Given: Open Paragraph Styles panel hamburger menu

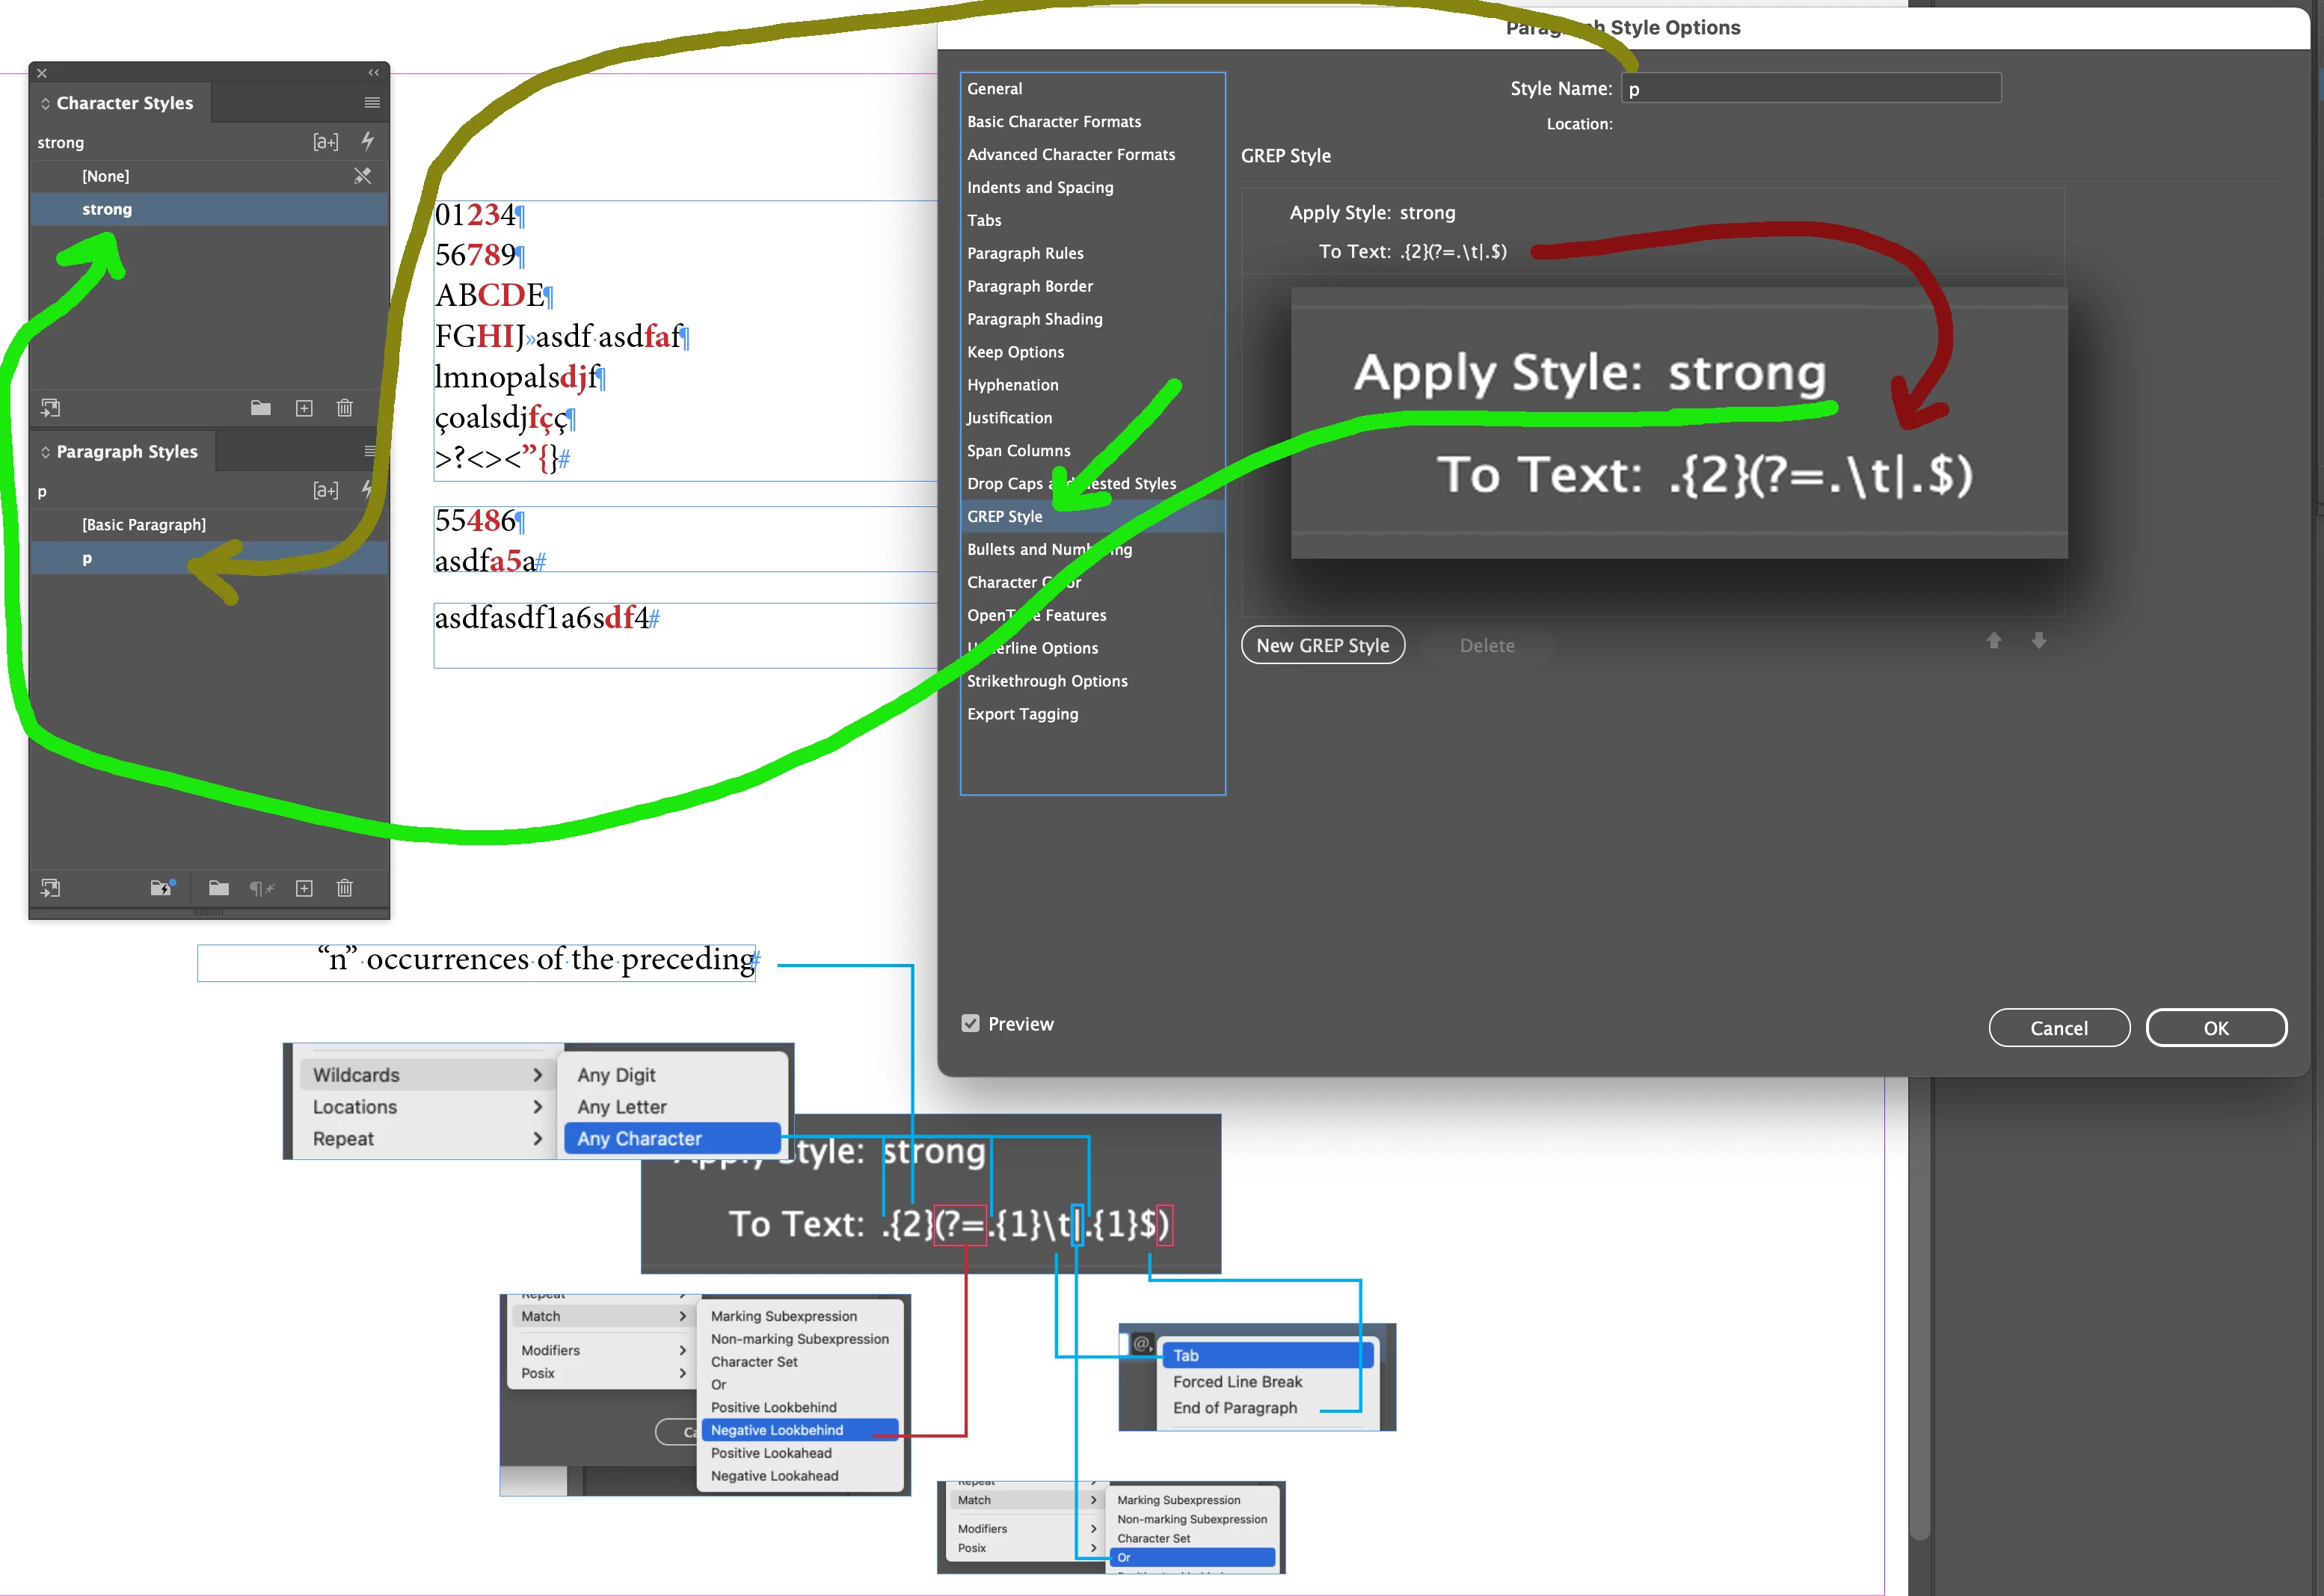Looking at the screenshot, I should click(370, 451).
